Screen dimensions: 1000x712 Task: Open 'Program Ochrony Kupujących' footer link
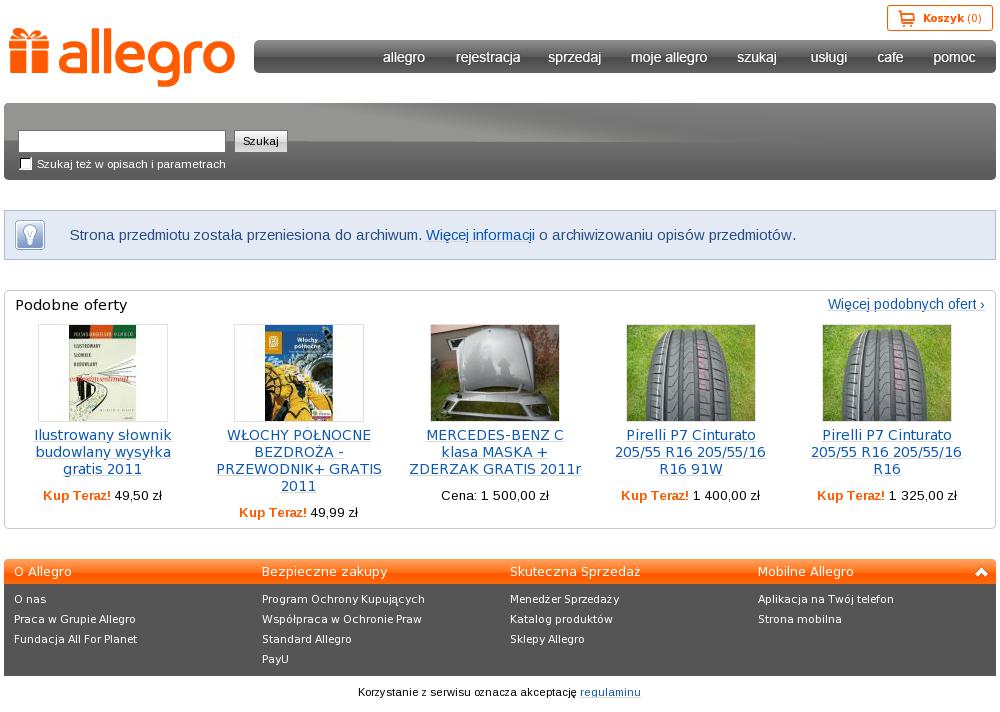[343, 599]
